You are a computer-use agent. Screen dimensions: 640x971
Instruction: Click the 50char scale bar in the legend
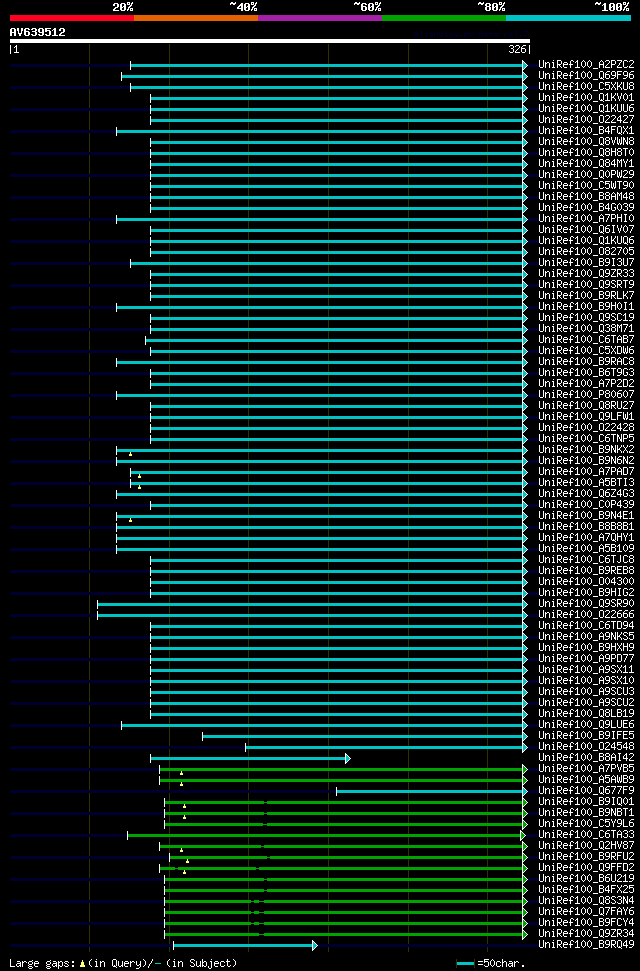coord(465,964)
